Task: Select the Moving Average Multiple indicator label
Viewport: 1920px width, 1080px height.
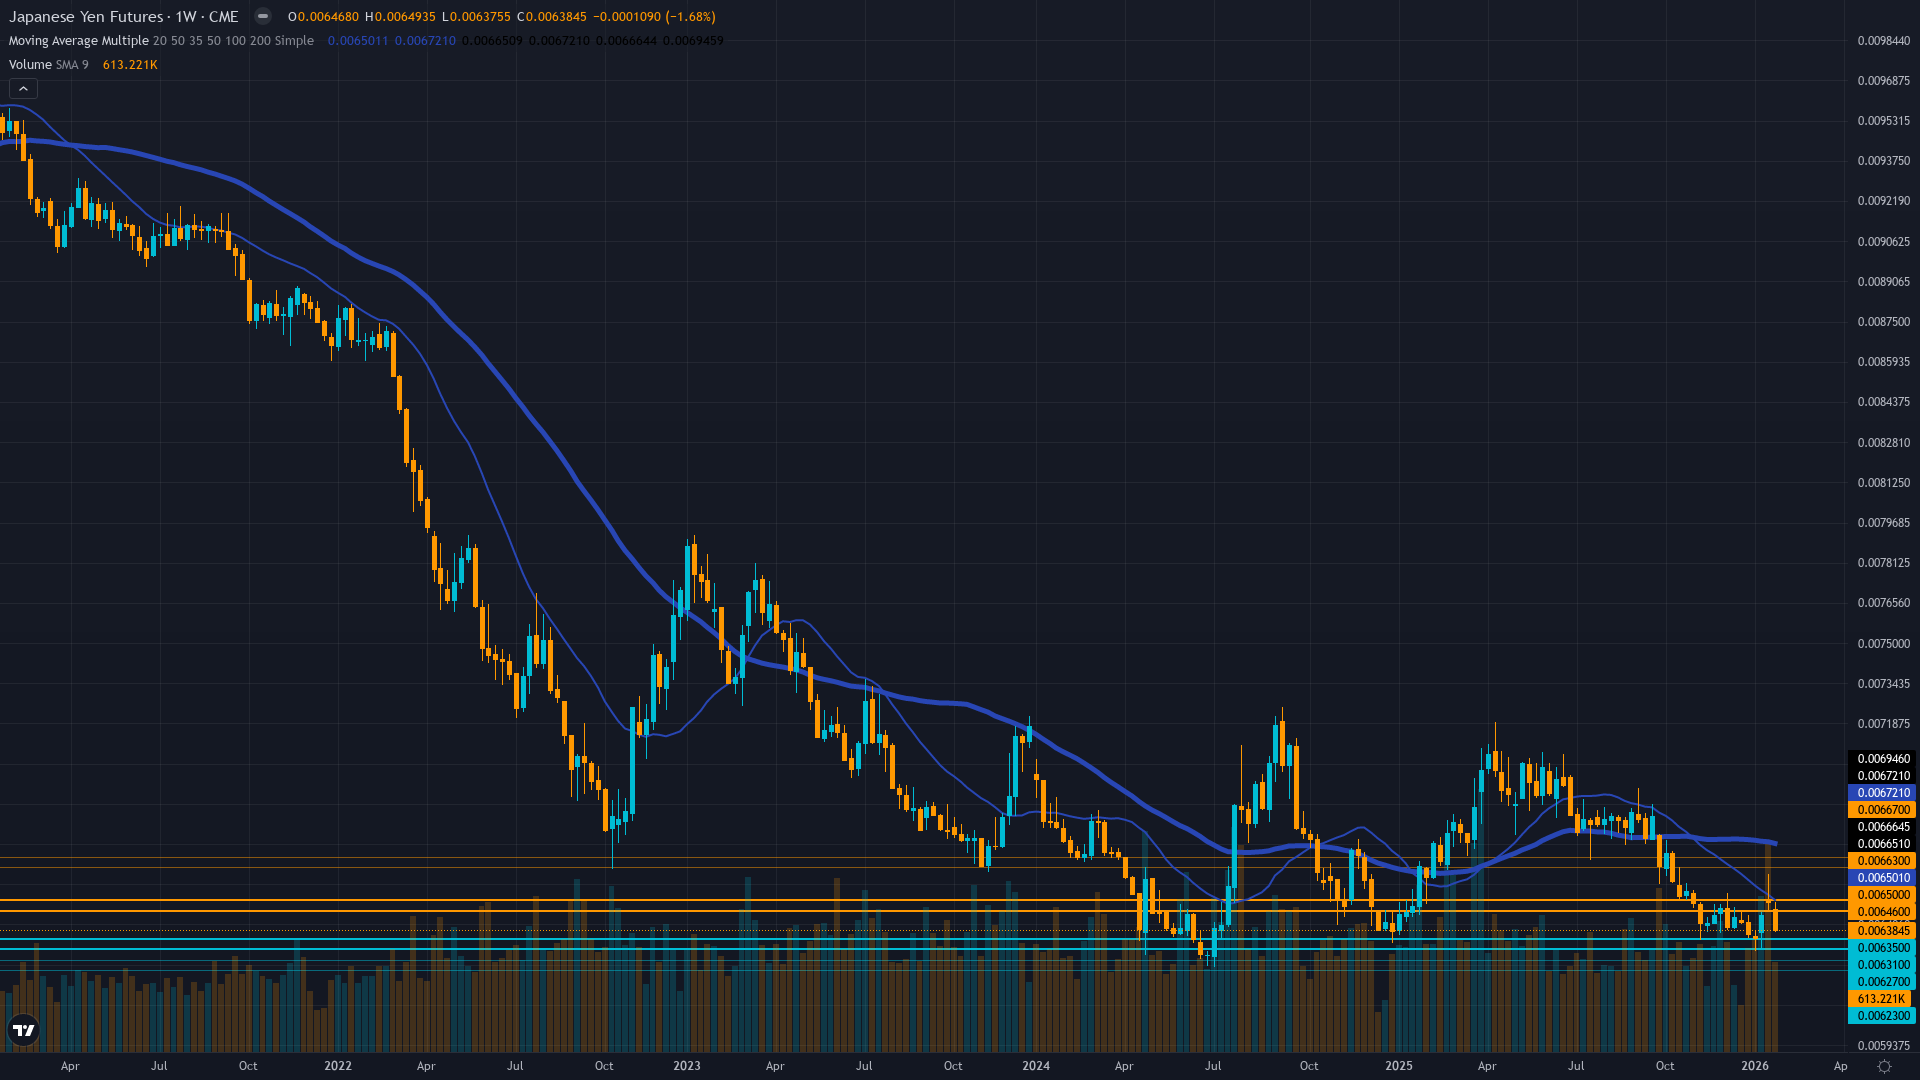Action: tap(77, 41)
